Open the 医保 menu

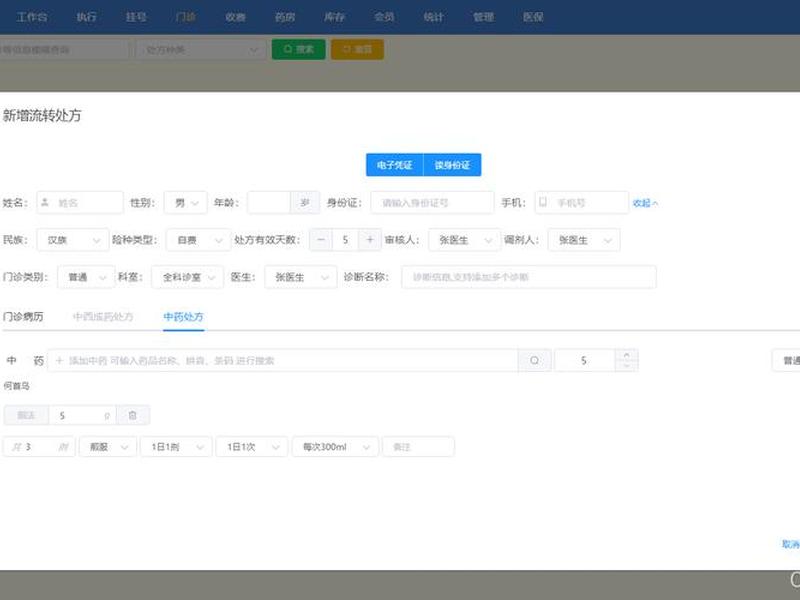[533, 17]
